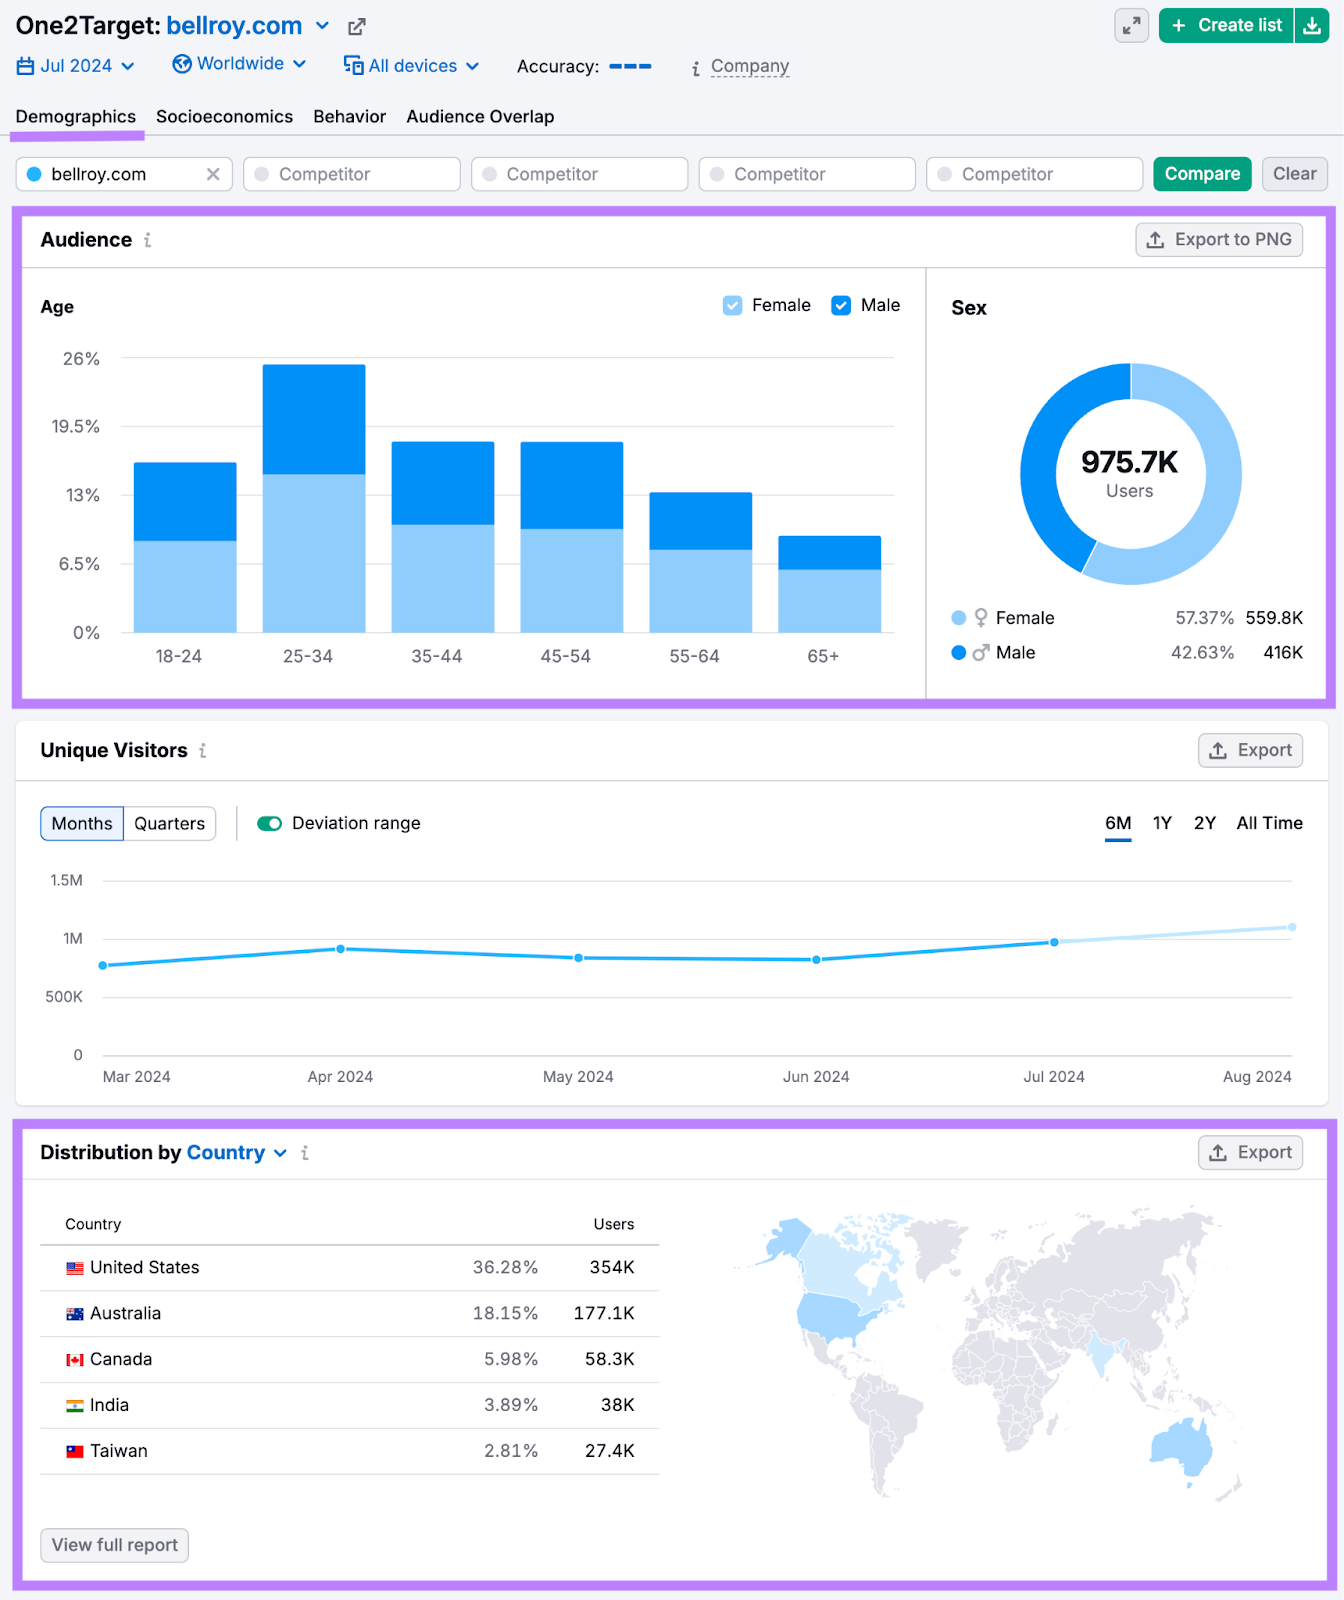
Task: Click the Canada flag icon
Action: point(75,1360)
